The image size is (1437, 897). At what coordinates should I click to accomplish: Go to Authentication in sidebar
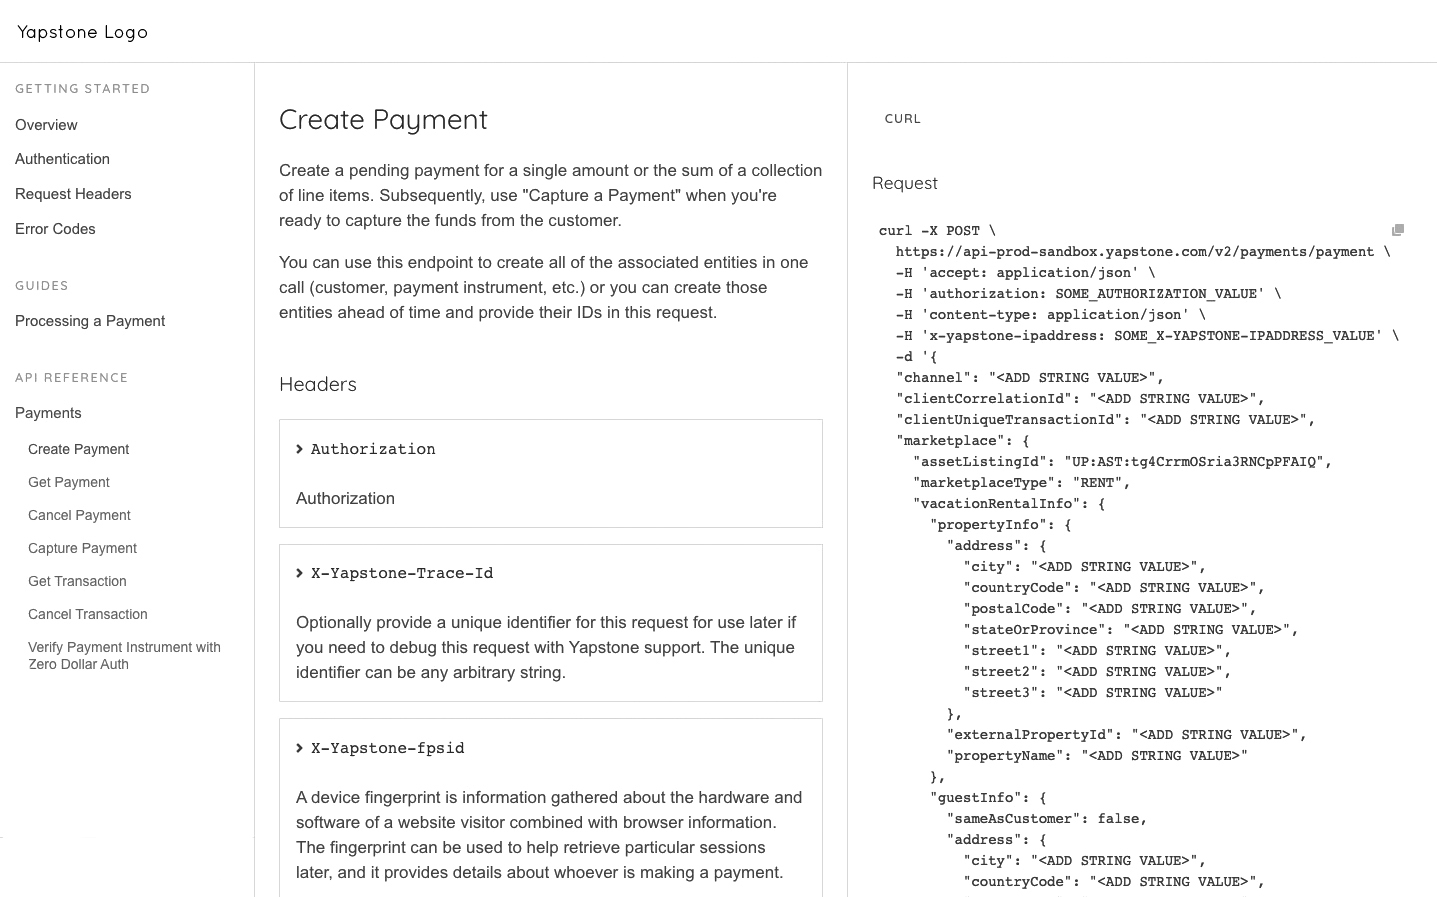[62, 159]
